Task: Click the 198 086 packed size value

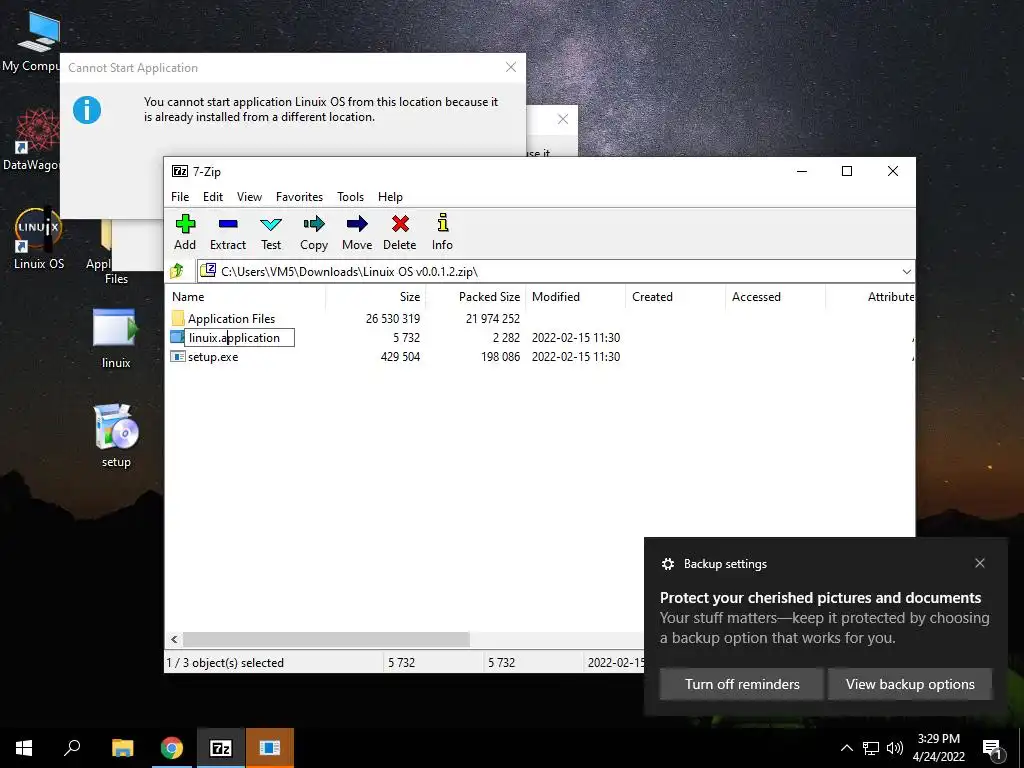Action: click(x=500, y=357)
